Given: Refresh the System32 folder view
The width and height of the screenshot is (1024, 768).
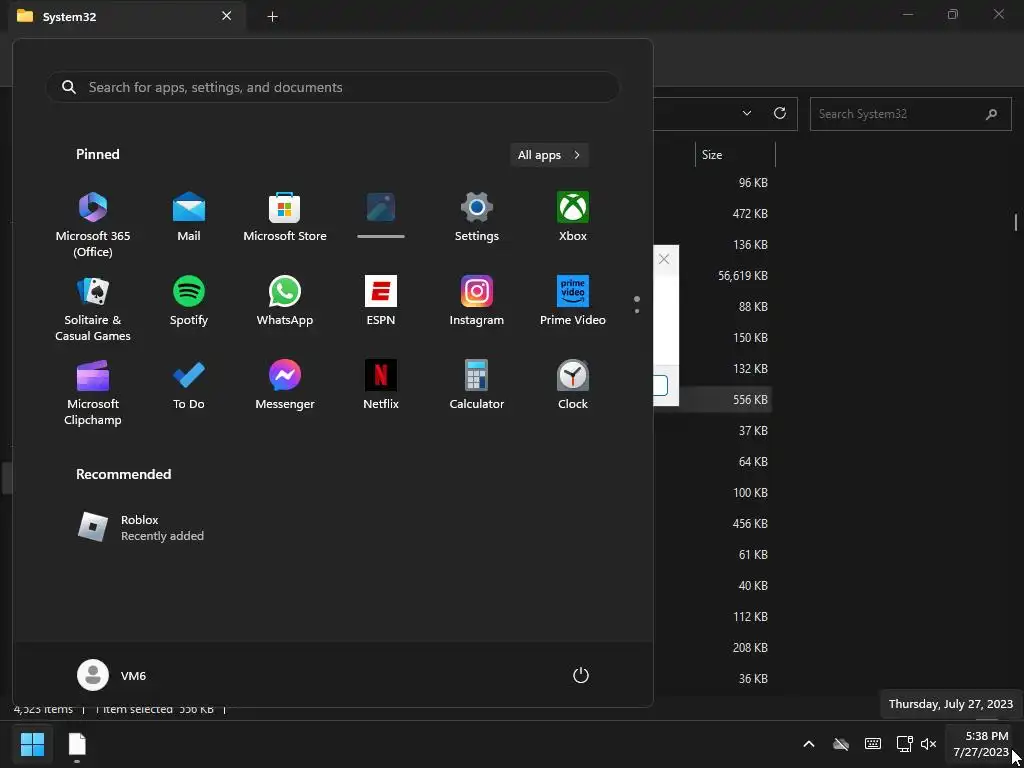Looking at the screenshot, I should (x=780, y=114).
